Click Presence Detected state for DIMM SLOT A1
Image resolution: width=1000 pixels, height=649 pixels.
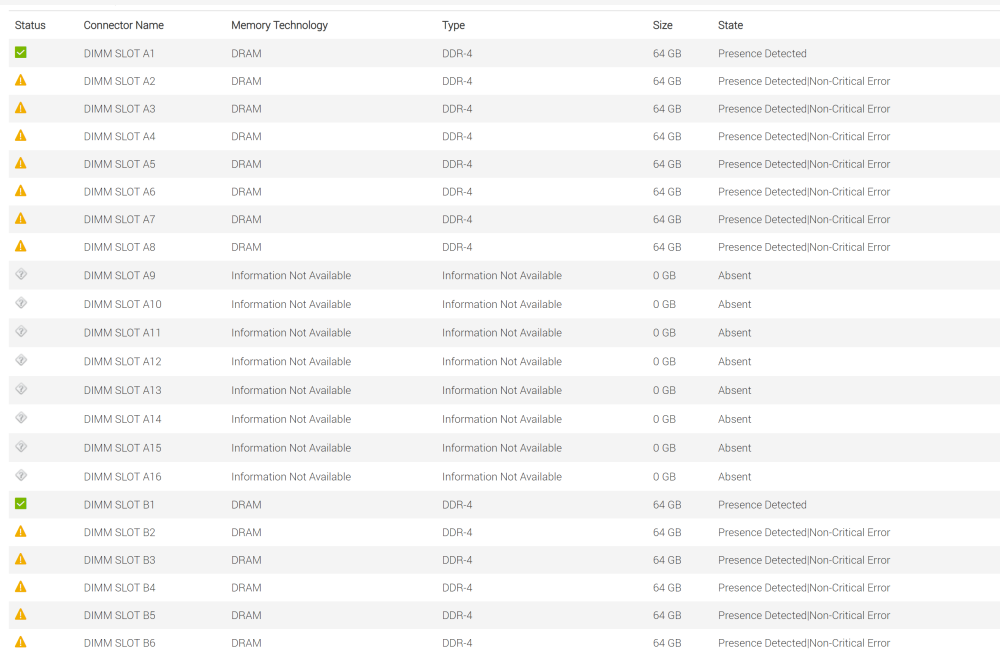point(762,54)
